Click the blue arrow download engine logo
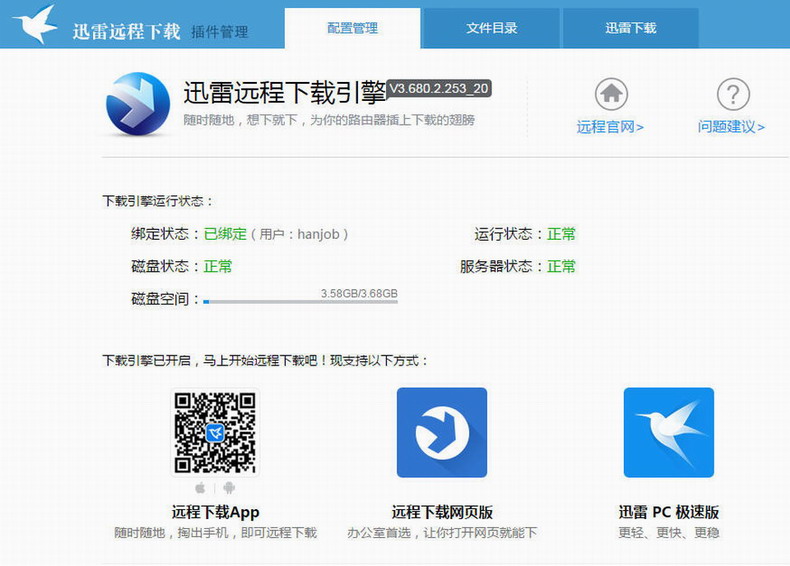The height and width of the screenshot is (566, 790). click(x=138, y=103)
